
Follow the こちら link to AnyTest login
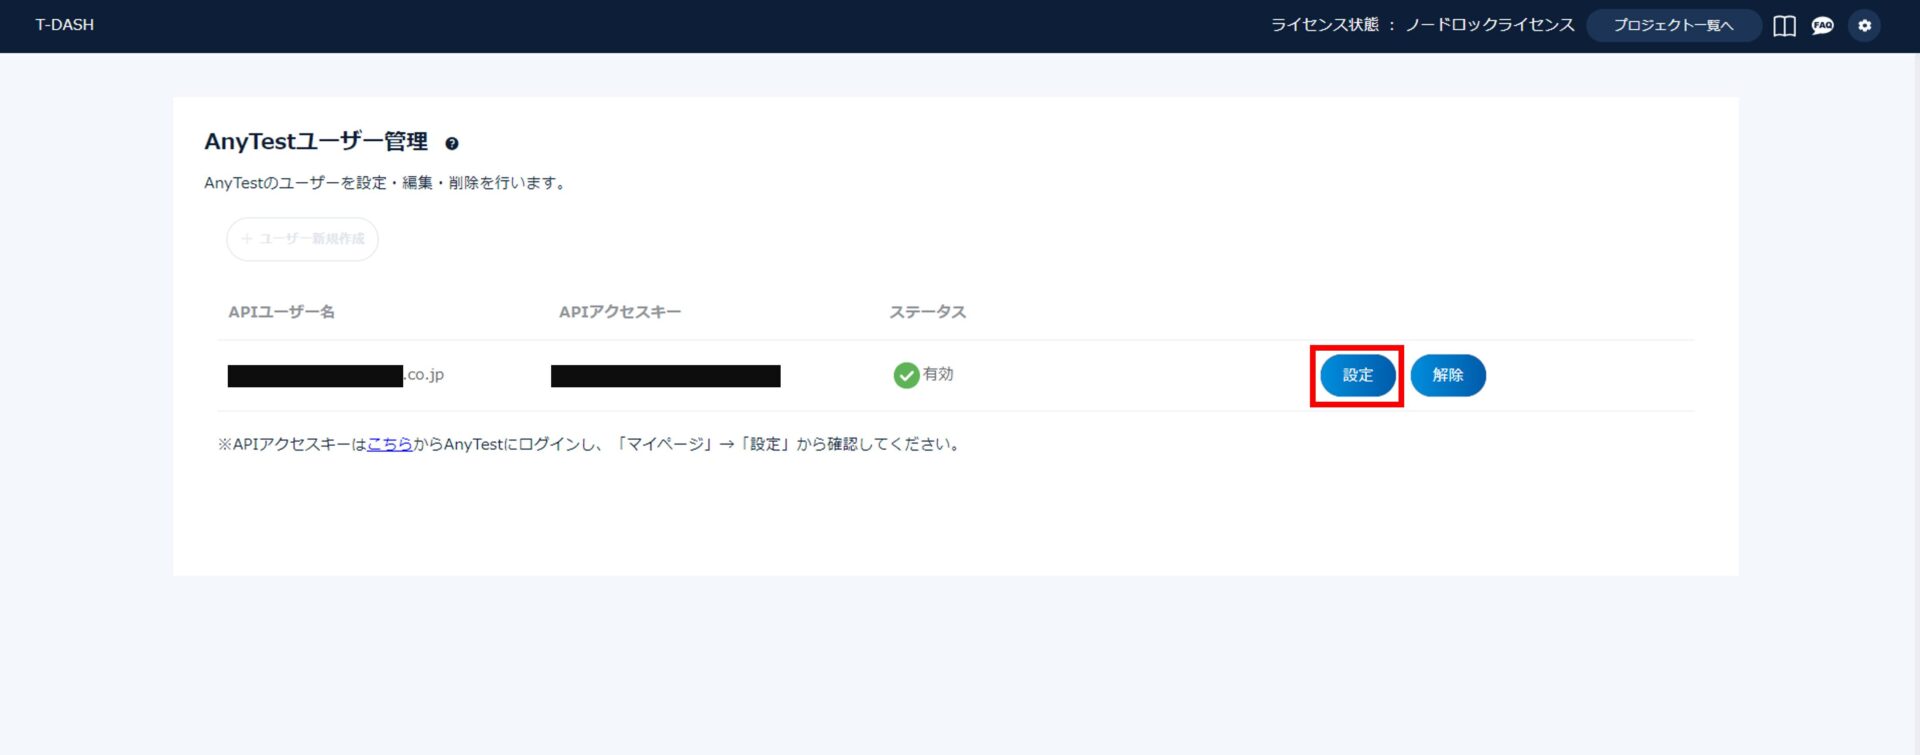pos(389,444)
